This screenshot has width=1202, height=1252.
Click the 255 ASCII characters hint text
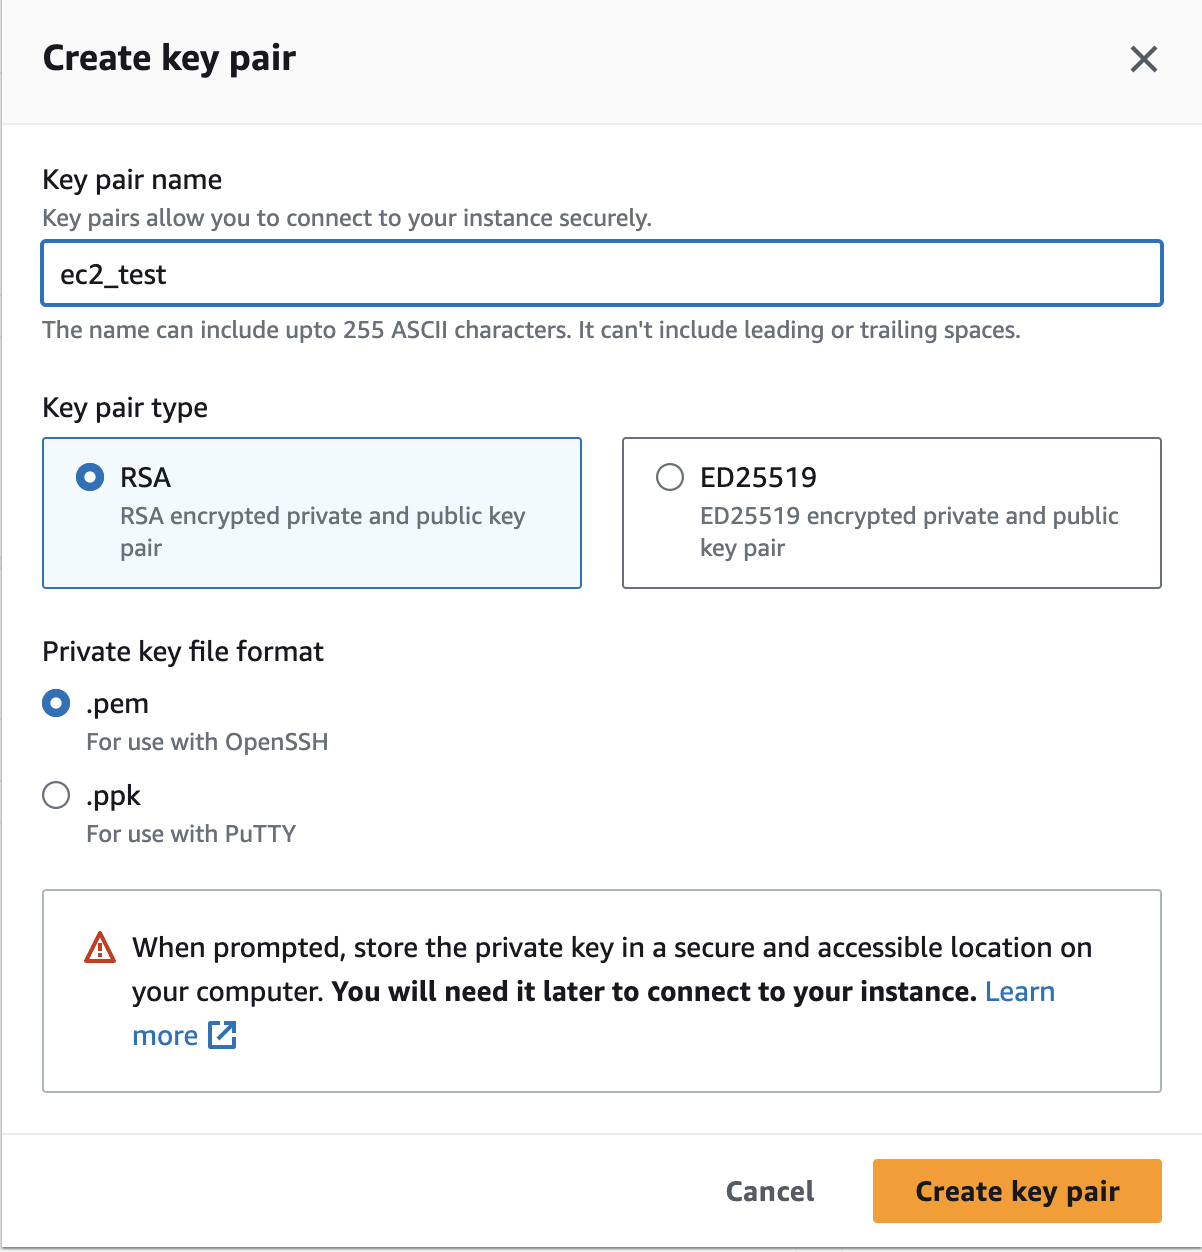(530, 330)
